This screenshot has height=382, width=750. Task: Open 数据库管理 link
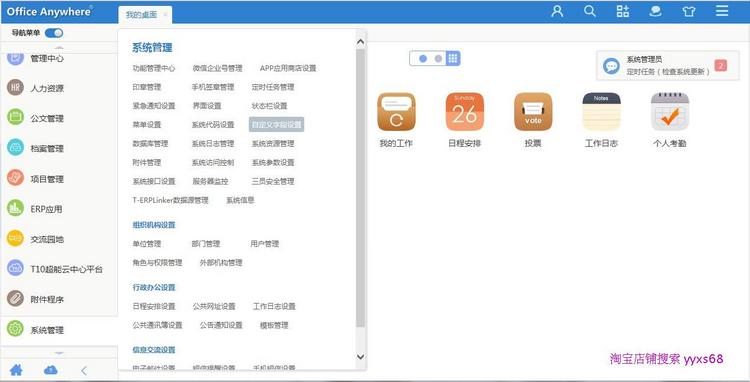(x=150, y=143)
